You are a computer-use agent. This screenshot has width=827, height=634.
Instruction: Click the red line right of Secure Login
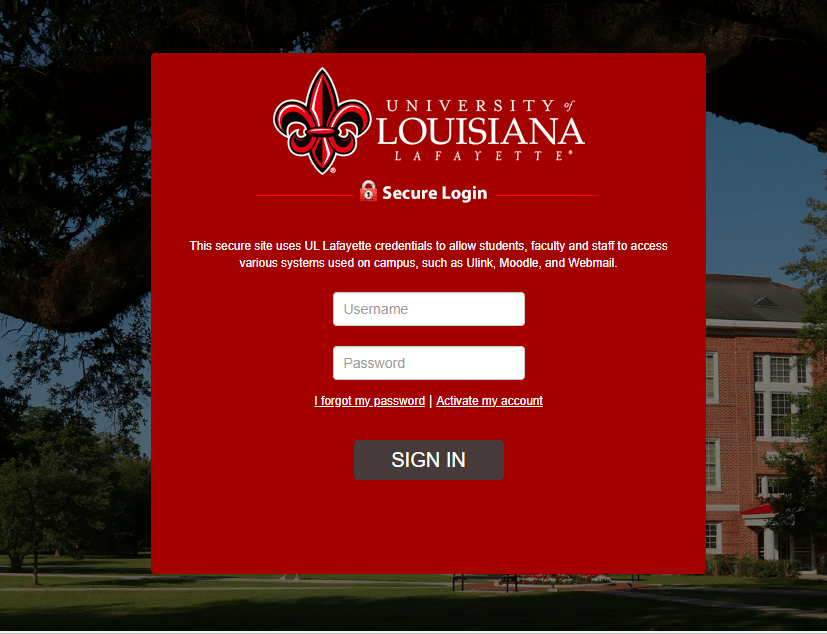tap(547, 195)
